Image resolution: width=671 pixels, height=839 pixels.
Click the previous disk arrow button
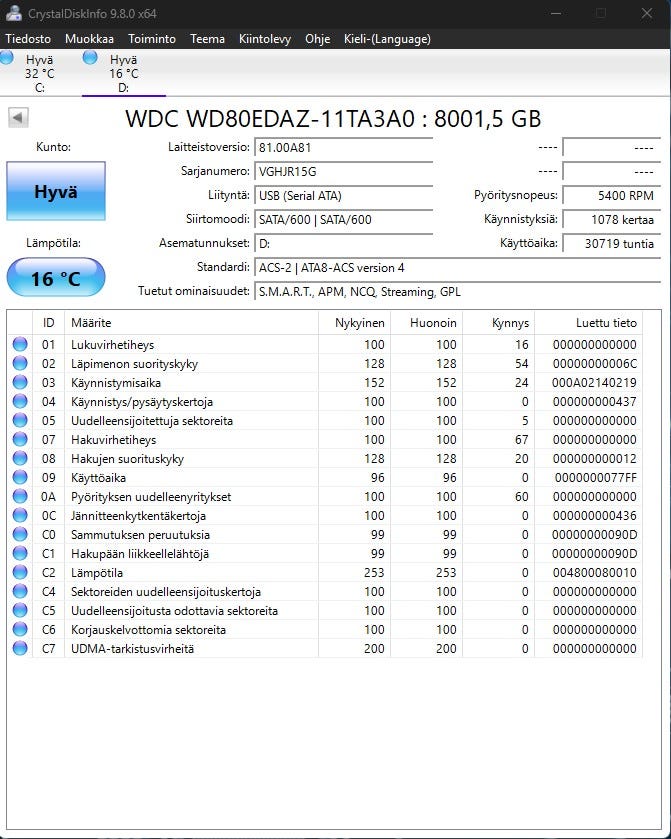tap(18, 118)
